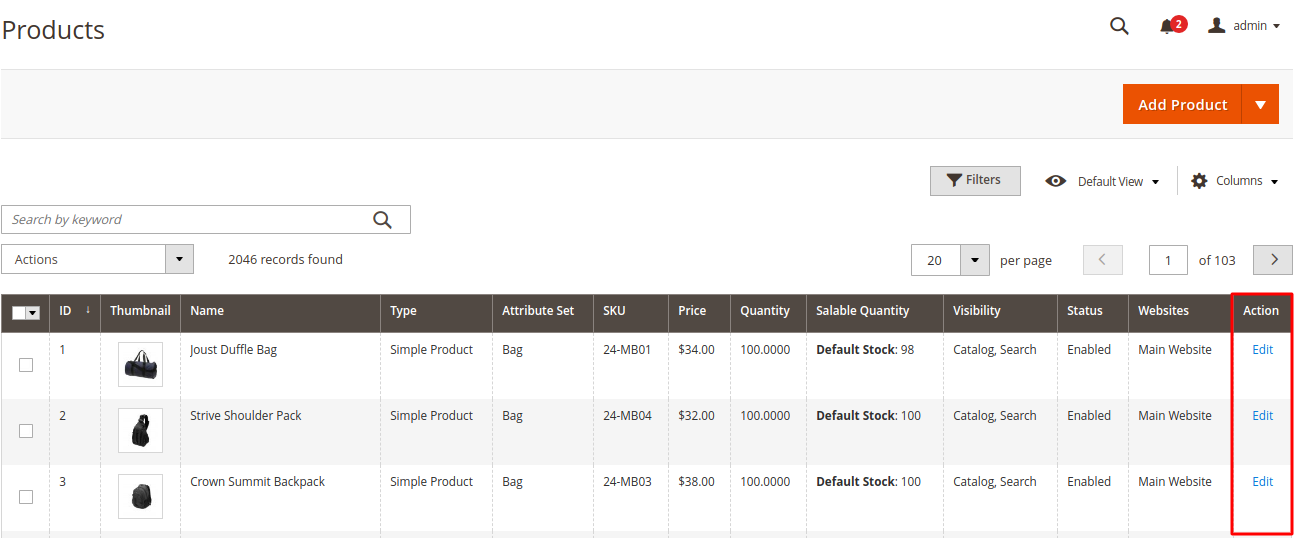
Task: Sort by the ID column header
Action: (x=74, y=311)
